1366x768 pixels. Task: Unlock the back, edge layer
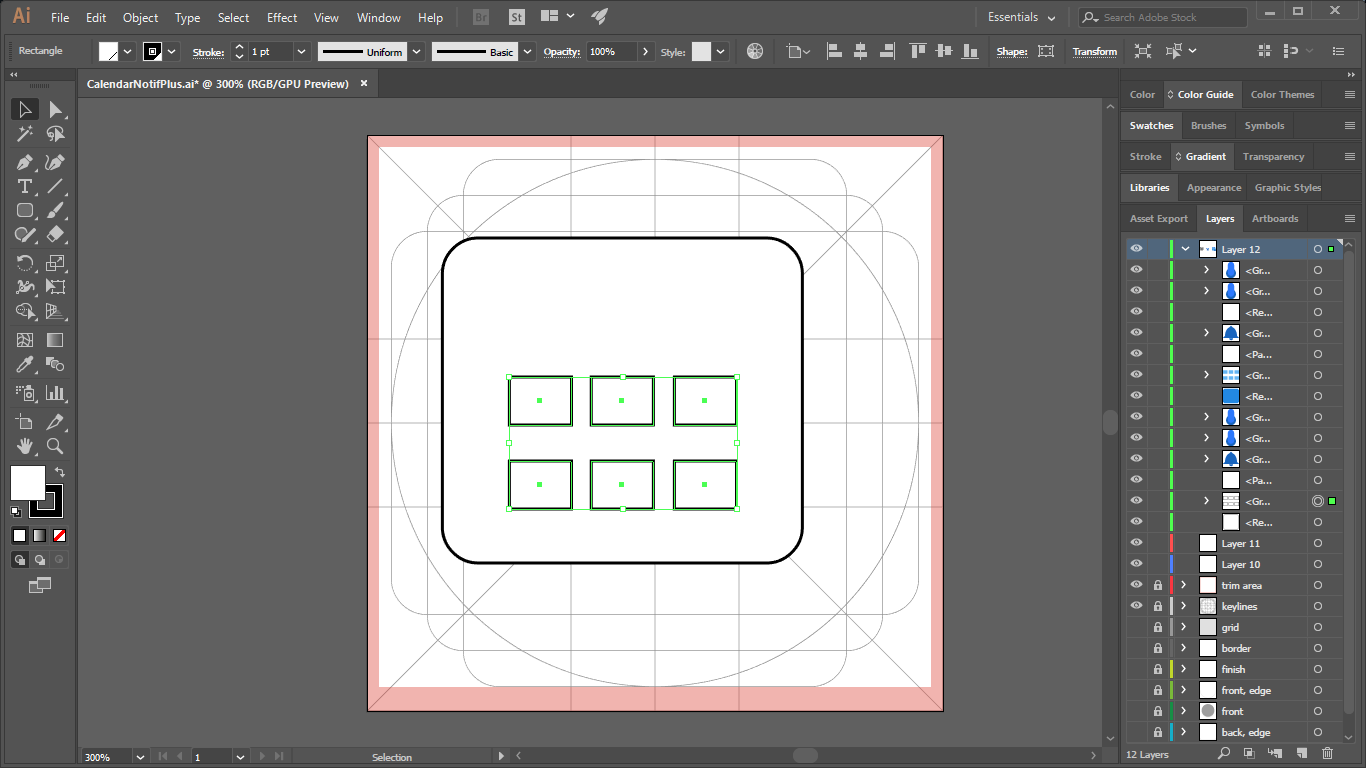click(x=1158, y=732)
